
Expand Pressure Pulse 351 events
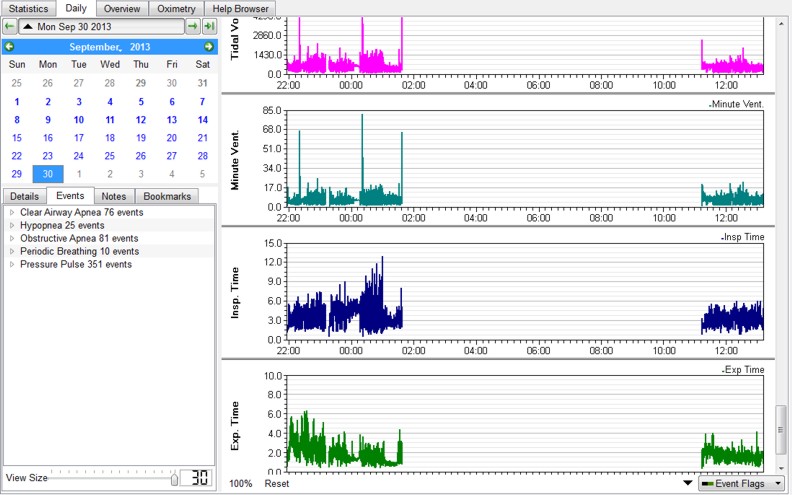12,265
